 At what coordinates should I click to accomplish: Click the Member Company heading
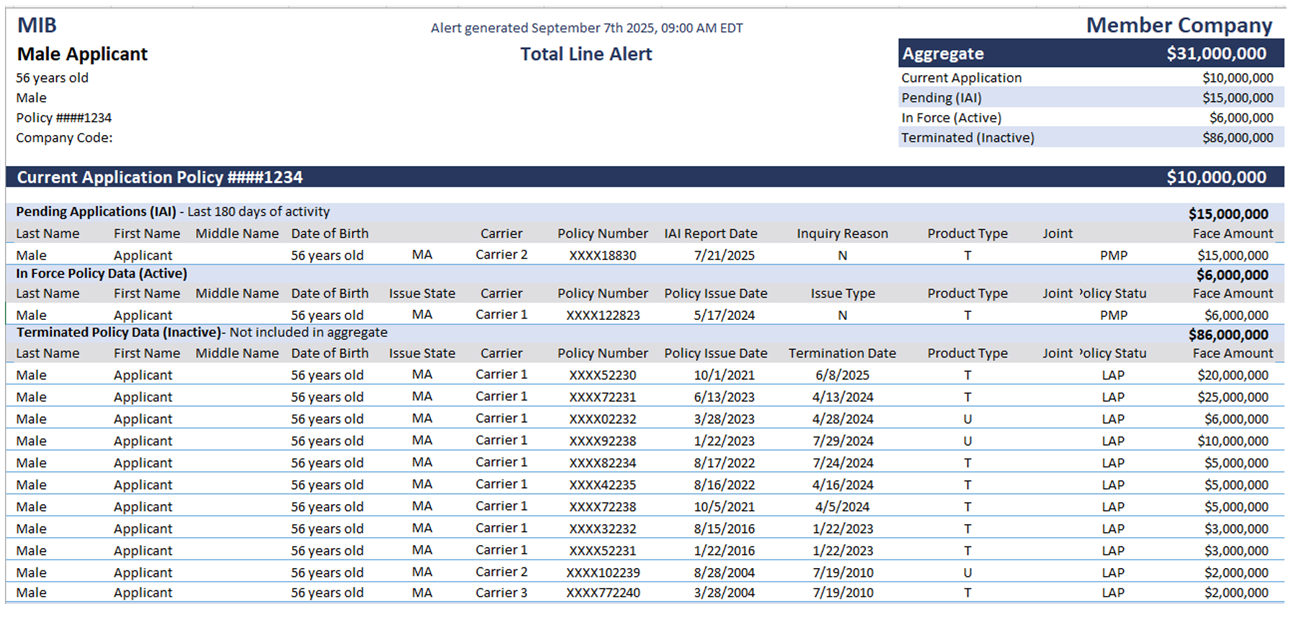click(1179, 26)
